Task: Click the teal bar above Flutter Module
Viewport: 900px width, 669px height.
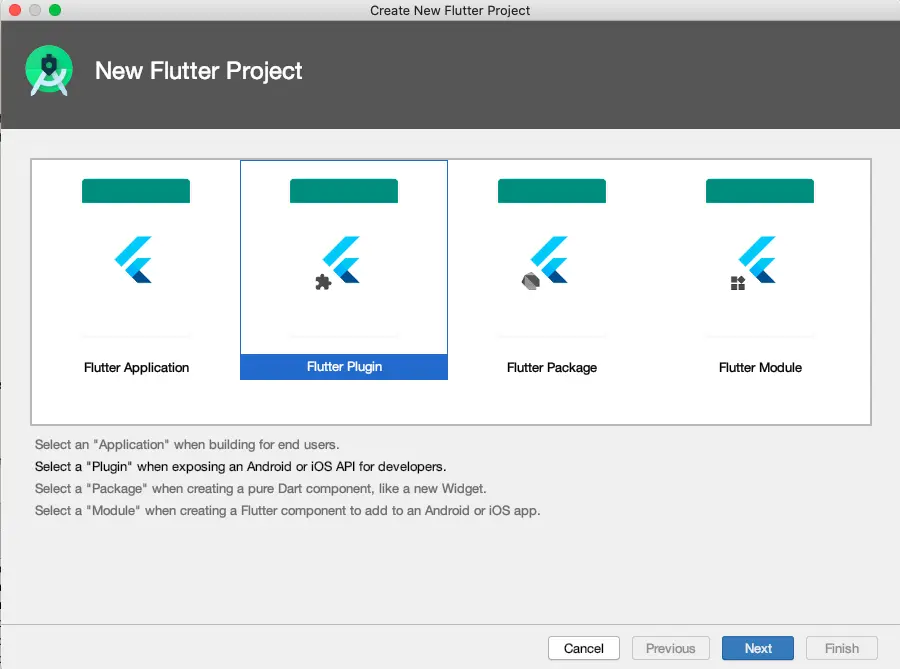Action: (x=760, y=190)
